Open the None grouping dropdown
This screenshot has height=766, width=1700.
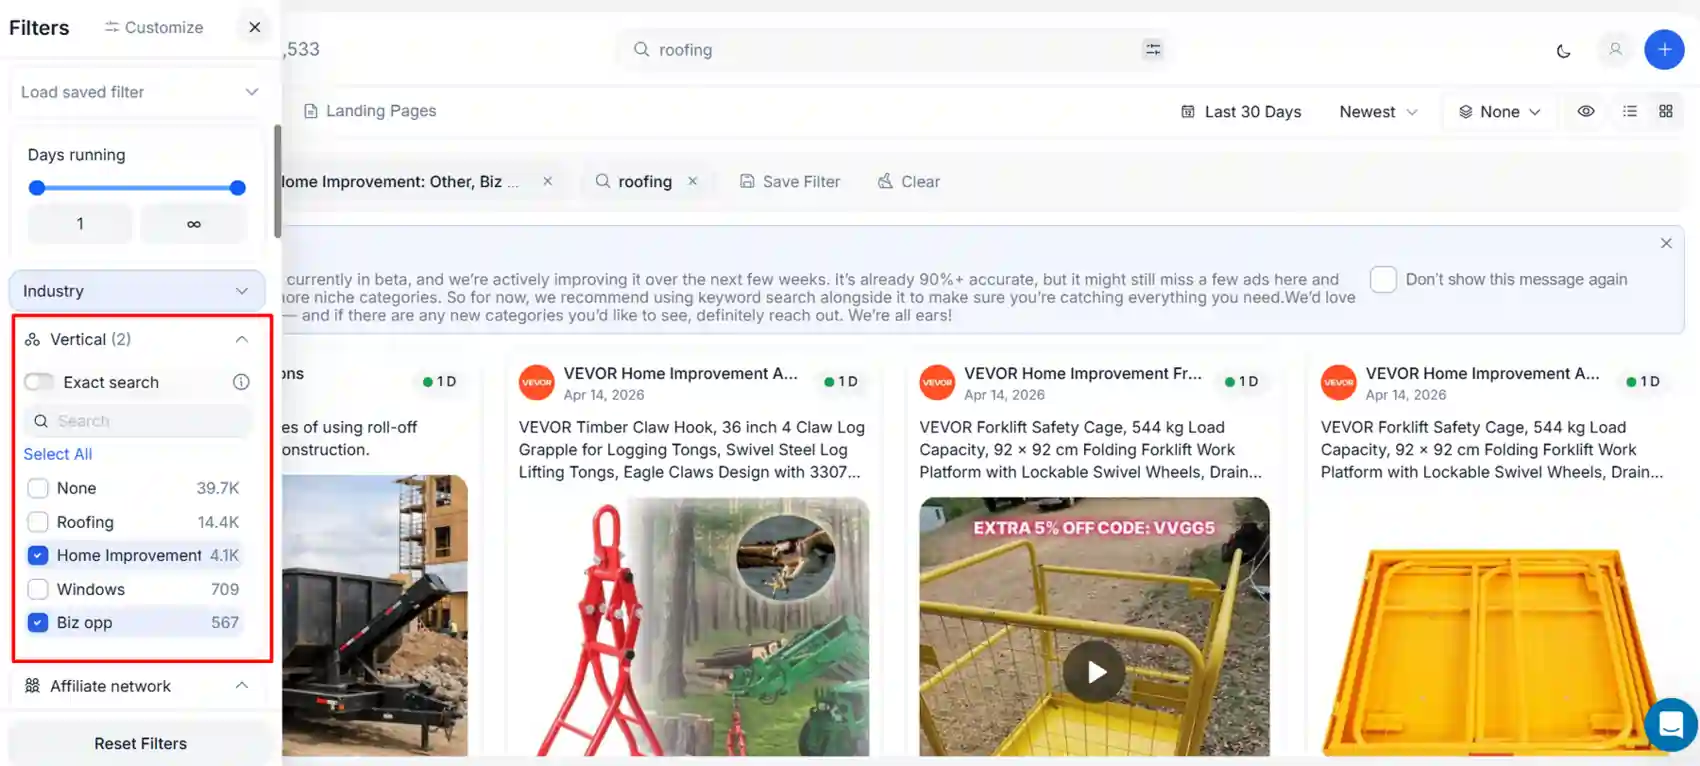click(1499, 112)
